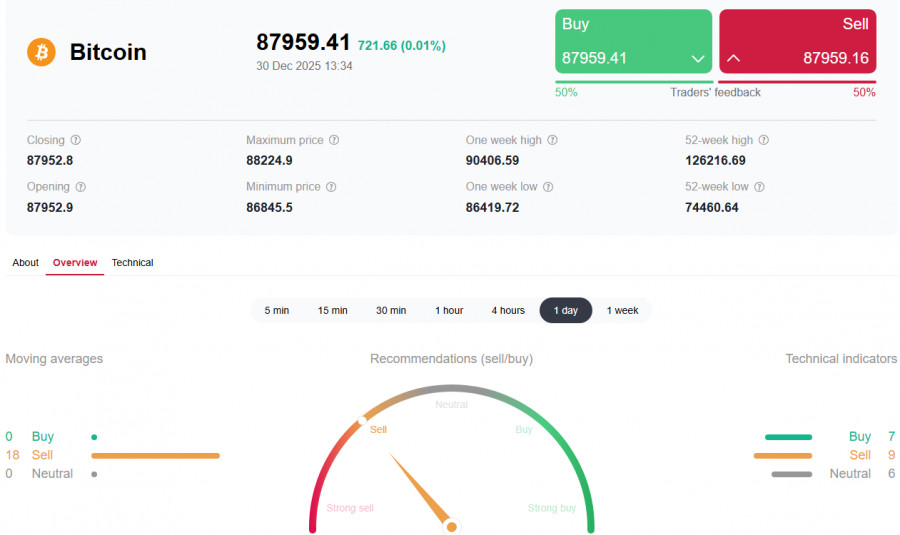900x535 pixels.
Task: Select the 1 day timeframe
Action: [566, 311]
